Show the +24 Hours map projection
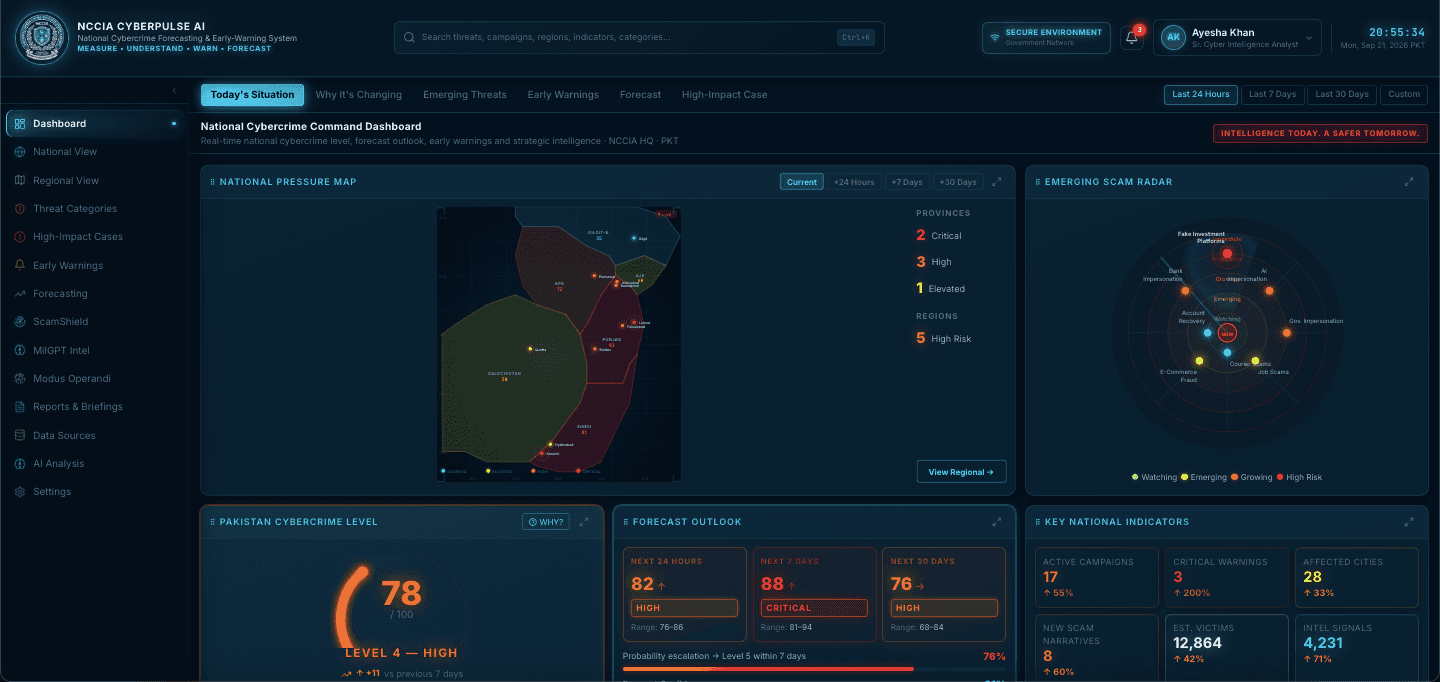The image size is (1440, 682). coord(854,182)
